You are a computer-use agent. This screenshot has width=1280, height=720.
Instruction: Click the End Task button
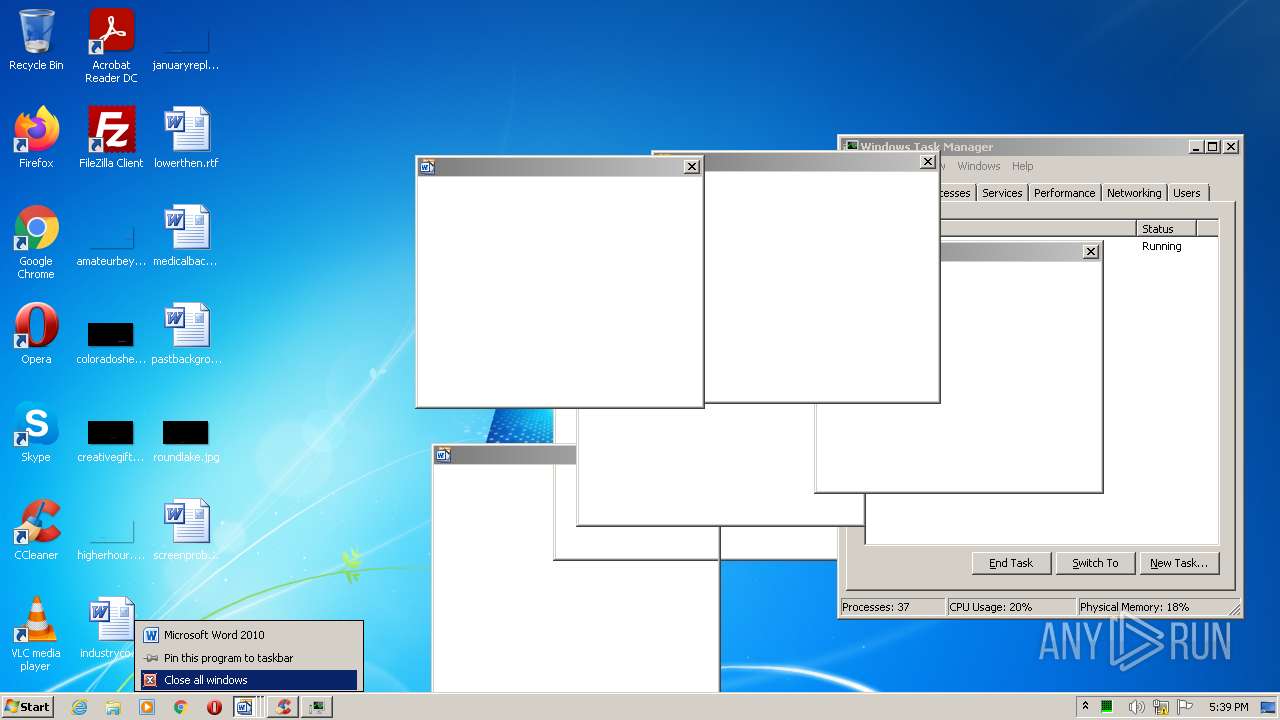pos(1011,563)
